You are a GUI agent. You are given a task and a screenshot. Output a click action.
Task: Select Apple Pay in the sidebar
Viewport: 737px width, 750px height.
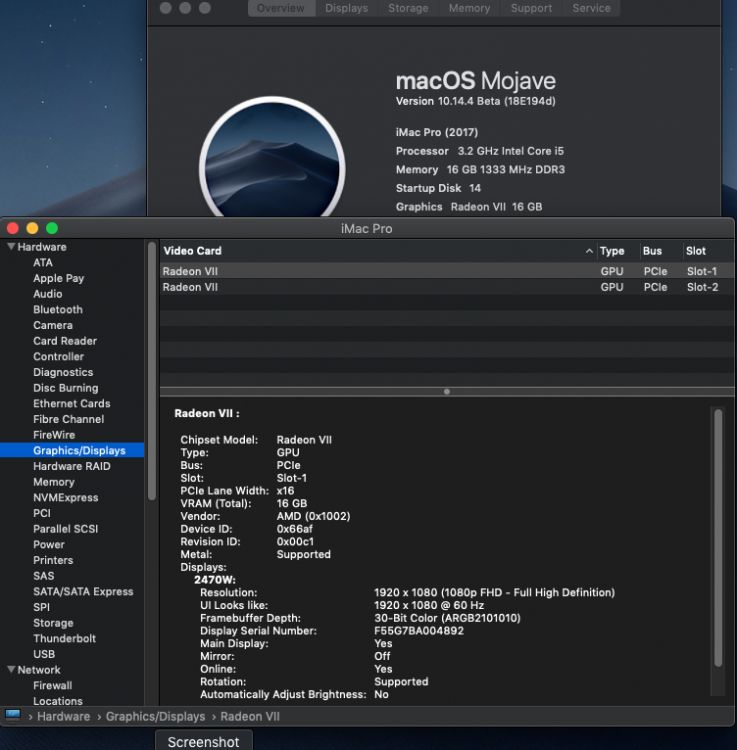[x=58, y=278]
